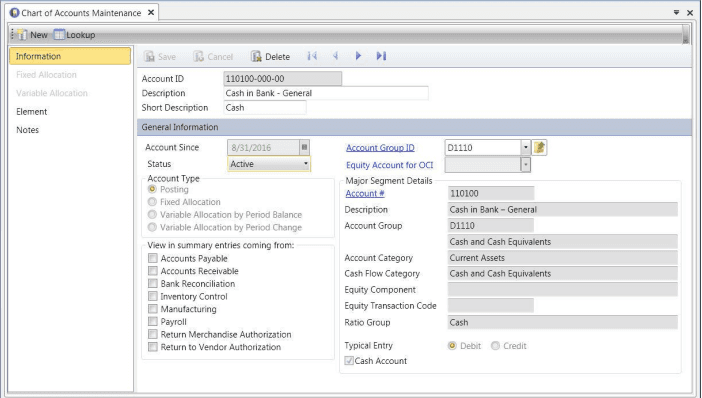702x398 pixels.
Task: Tick the Manufacturing checkbox
Action: [x=153, y=309]
